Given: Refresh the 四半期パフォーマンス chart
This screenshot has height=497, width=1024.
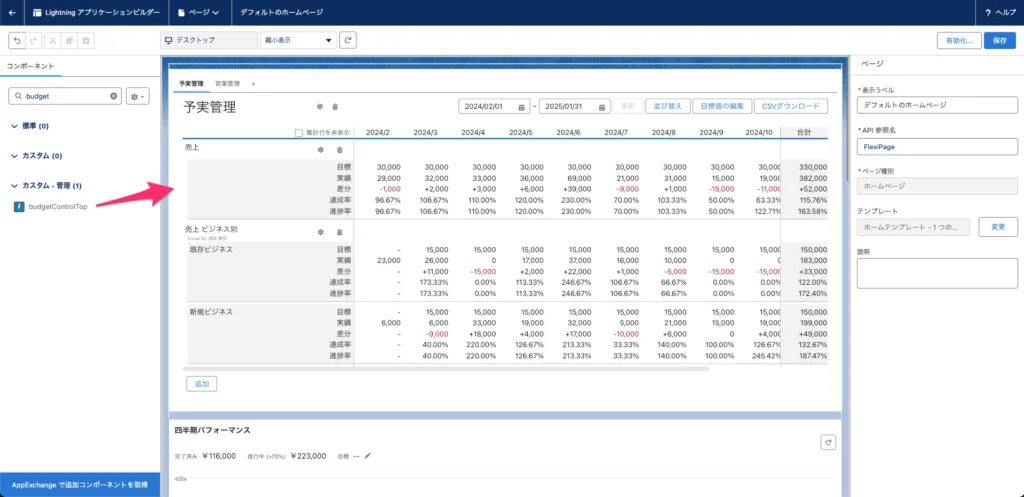Looking at the screenshot, I should pyautogui.click(x=826, y=441).
